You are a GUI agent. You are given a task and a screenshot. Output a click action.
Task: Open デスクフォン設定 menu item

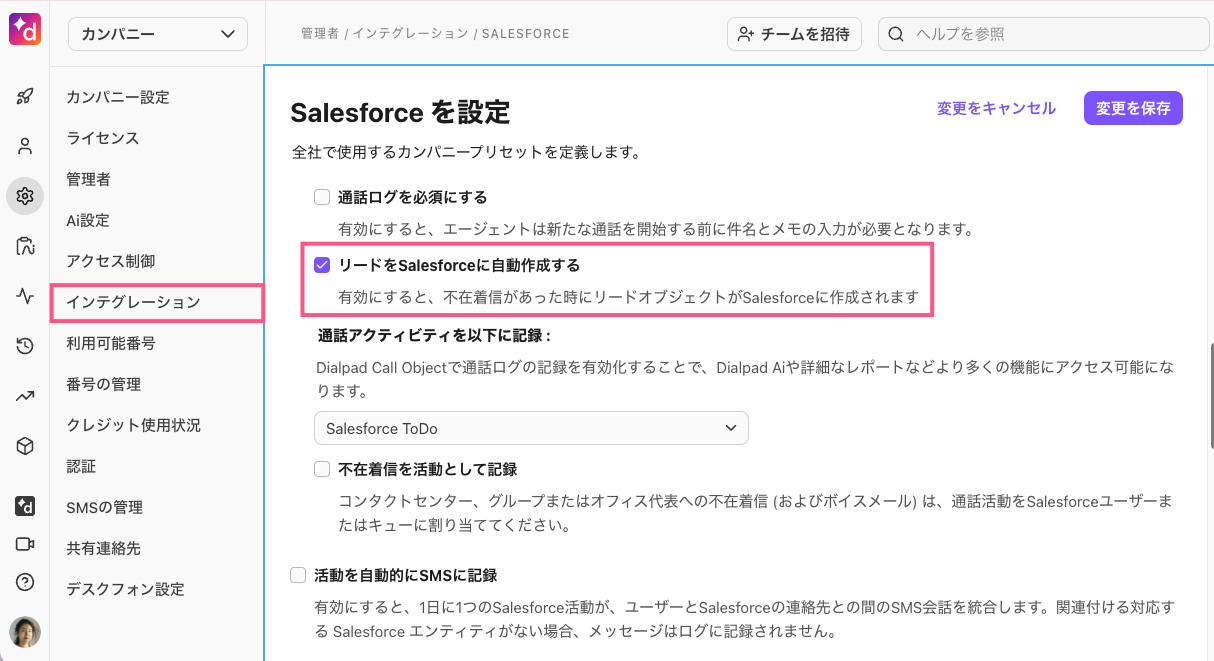[x=126, y=589]
